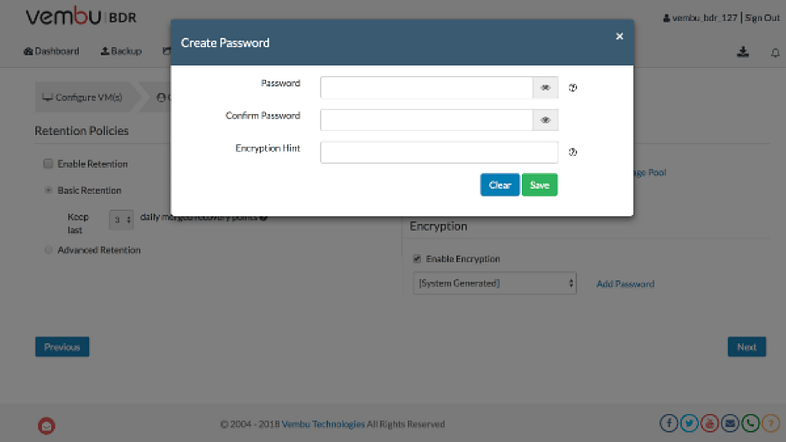Open YouTube link in footer
Screen dimensions: 786x442
(709, 423)
